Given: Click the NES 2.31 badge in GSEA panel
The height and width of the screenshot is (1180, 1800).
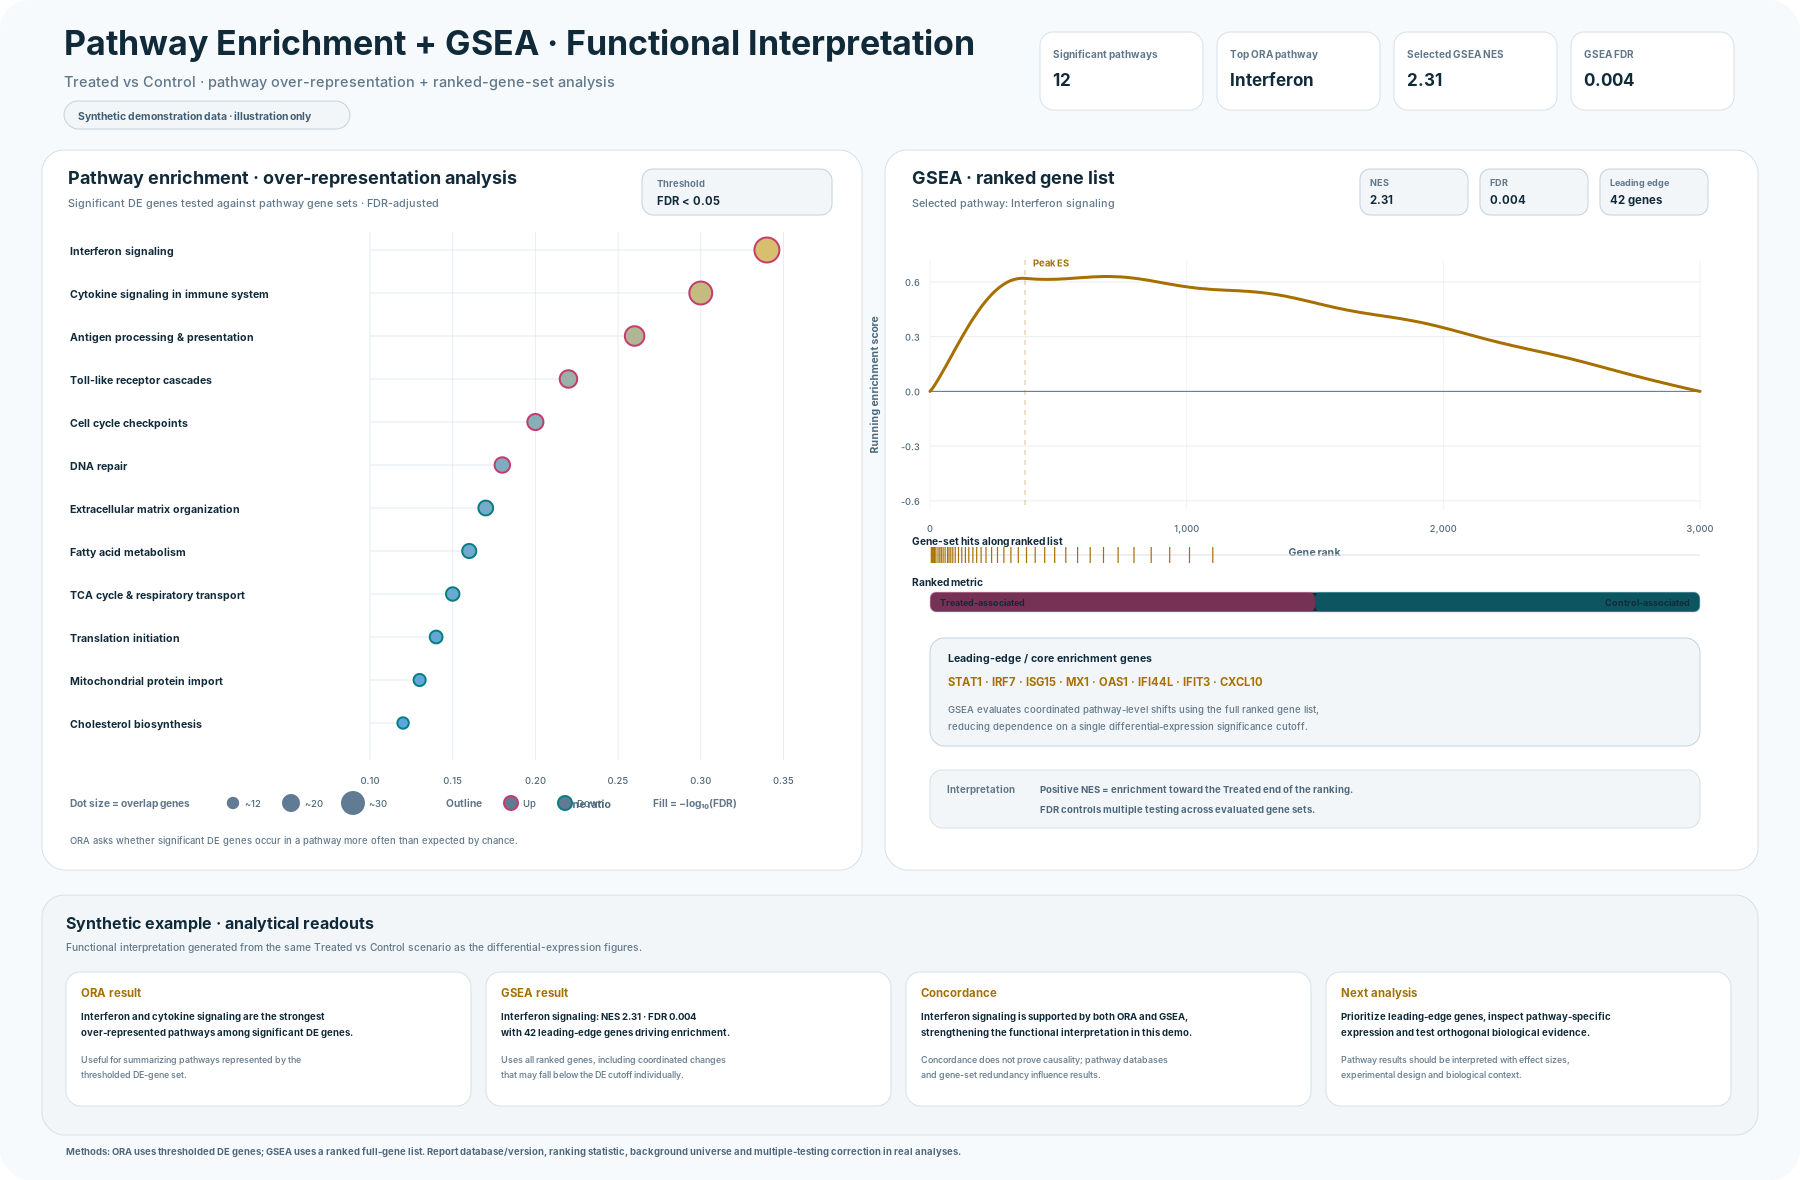Looking at the screenshot, I should pos(1414,192).
